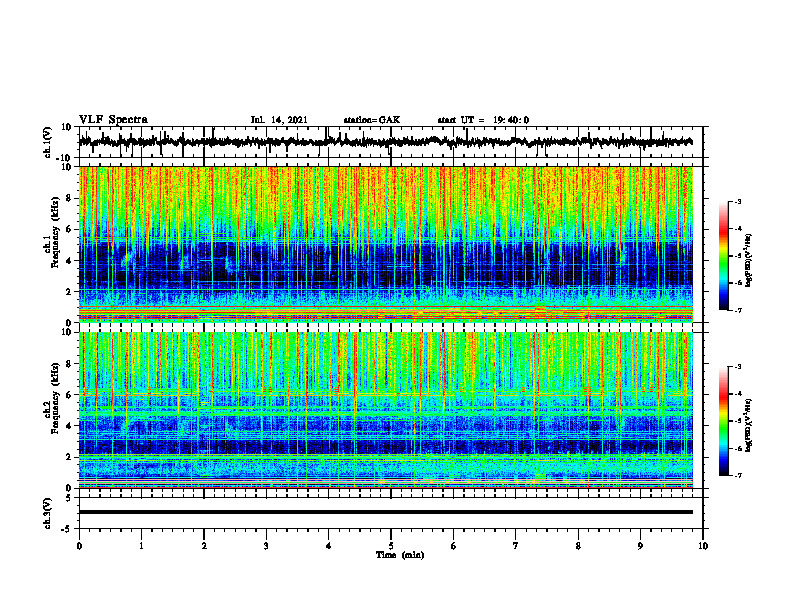Click the "ch.1(V)" waveform axis label
The width and height of the screenshot is (792, 612).
[x=48, y=142]
